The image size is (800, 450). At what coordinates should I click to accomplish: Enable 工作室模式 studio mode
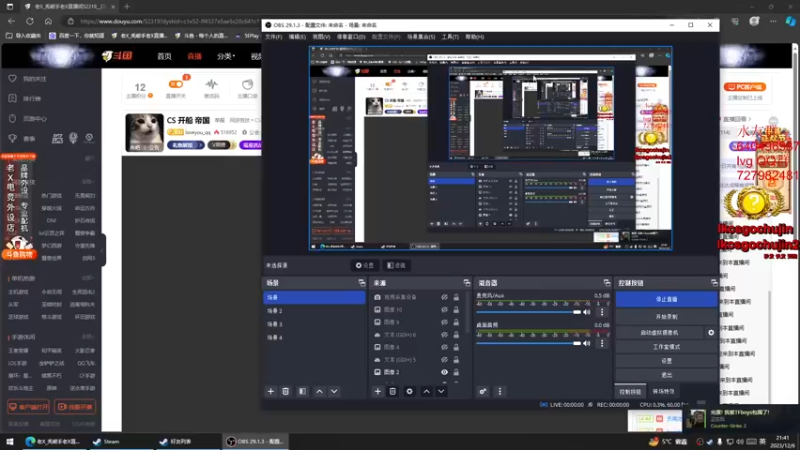coord(666,346)
